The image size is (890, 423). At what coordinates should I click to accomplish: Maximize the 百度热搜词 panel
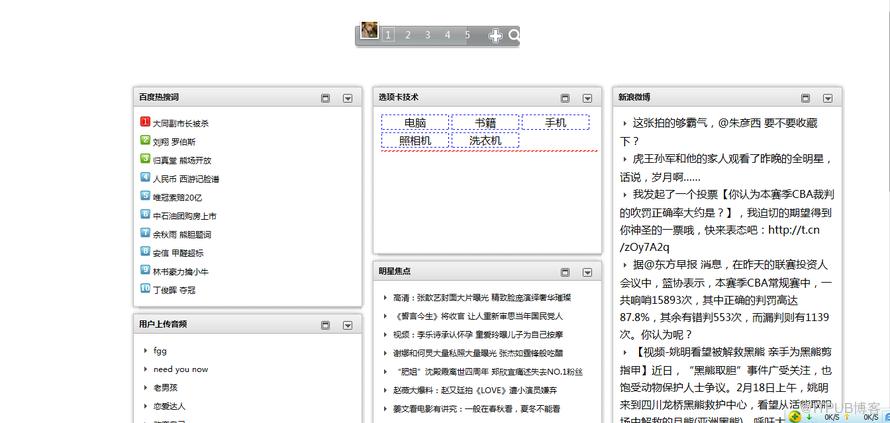[325, 98]
